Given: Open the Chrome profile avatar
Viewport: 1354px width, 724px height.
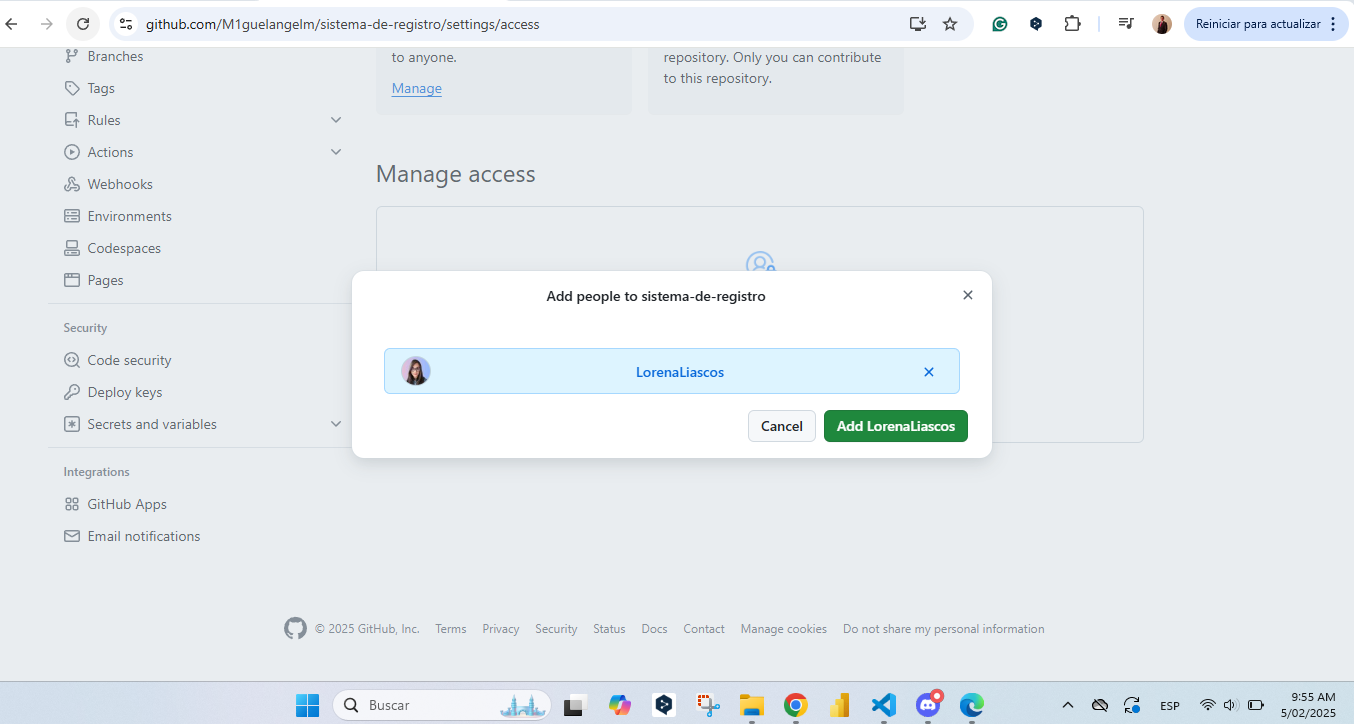Looking at the screenshot, I should 1162,24.
